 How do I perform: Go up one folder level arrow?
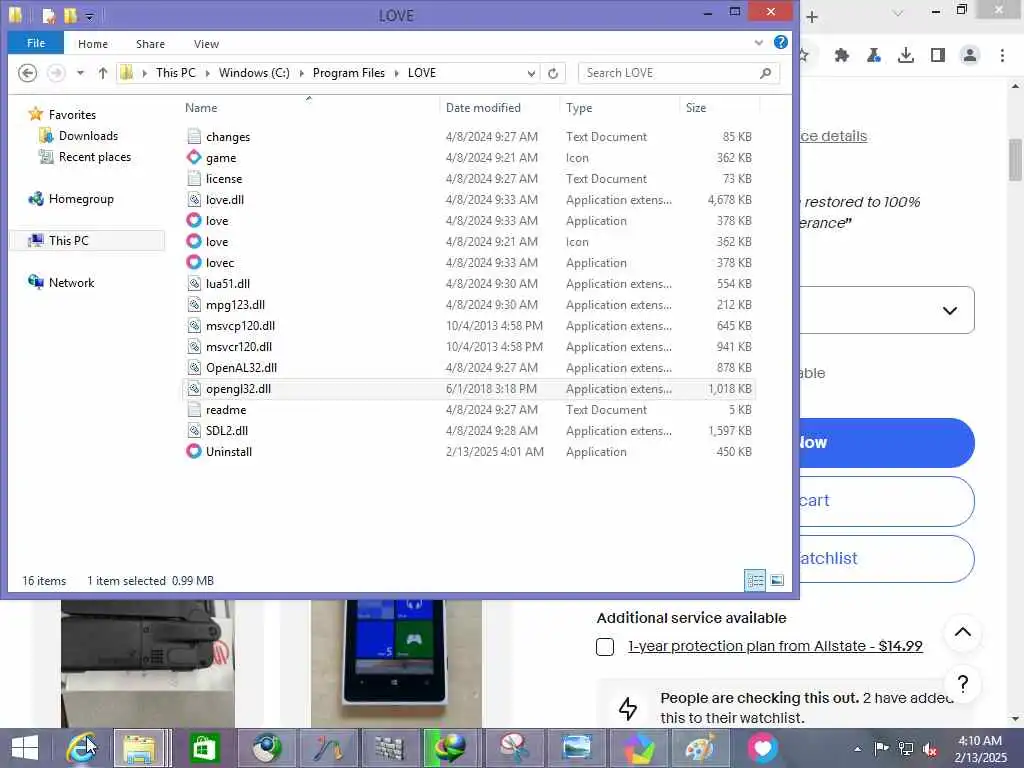pyautogui.click(x=103, y=73)
